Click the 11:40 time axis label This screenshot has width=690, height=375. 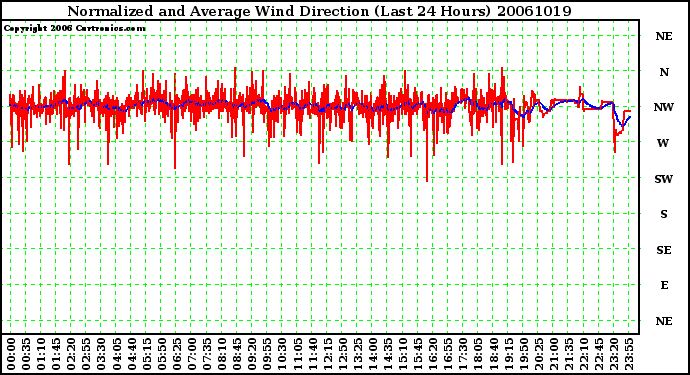pos(312,354)
